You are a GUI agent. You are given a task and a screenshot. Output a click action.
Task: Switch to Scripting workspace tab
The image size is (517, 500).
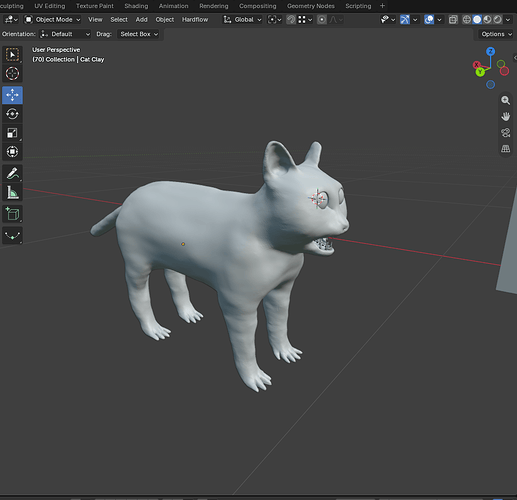358,6
